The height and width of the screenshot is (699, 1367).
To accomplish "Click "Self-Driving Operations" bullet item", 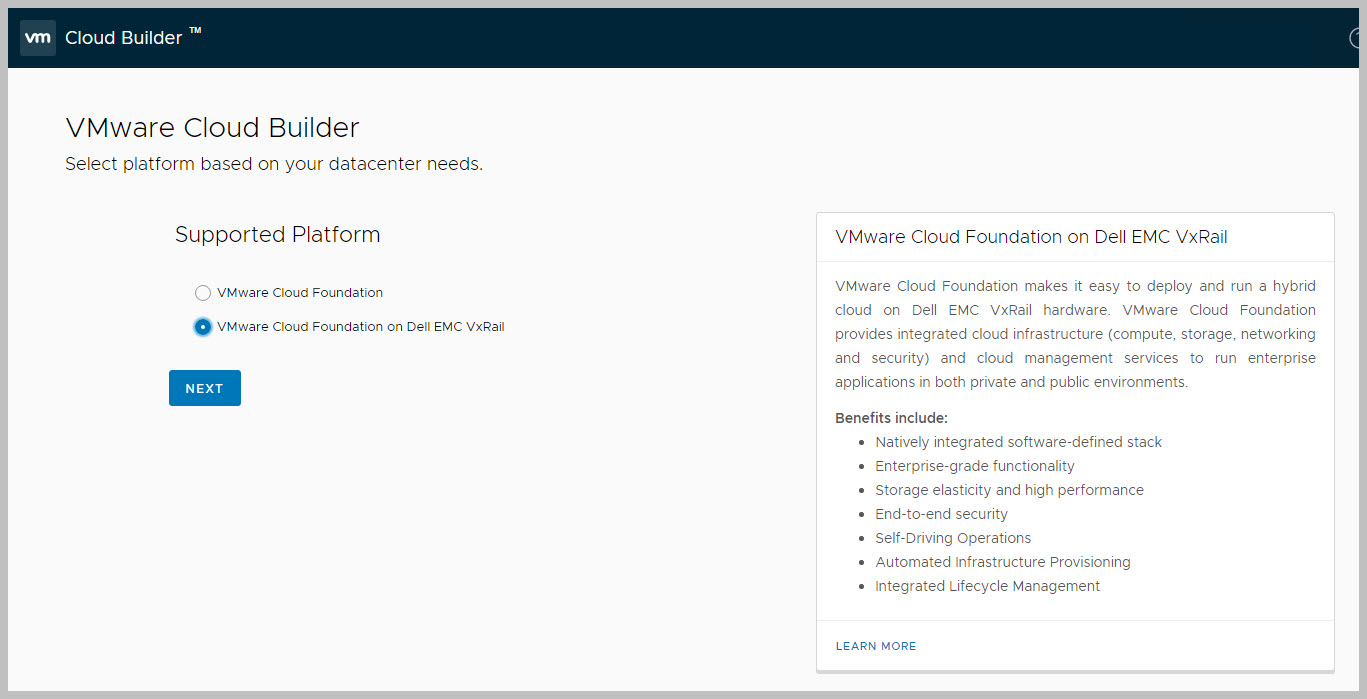I will tap(953, 538).
